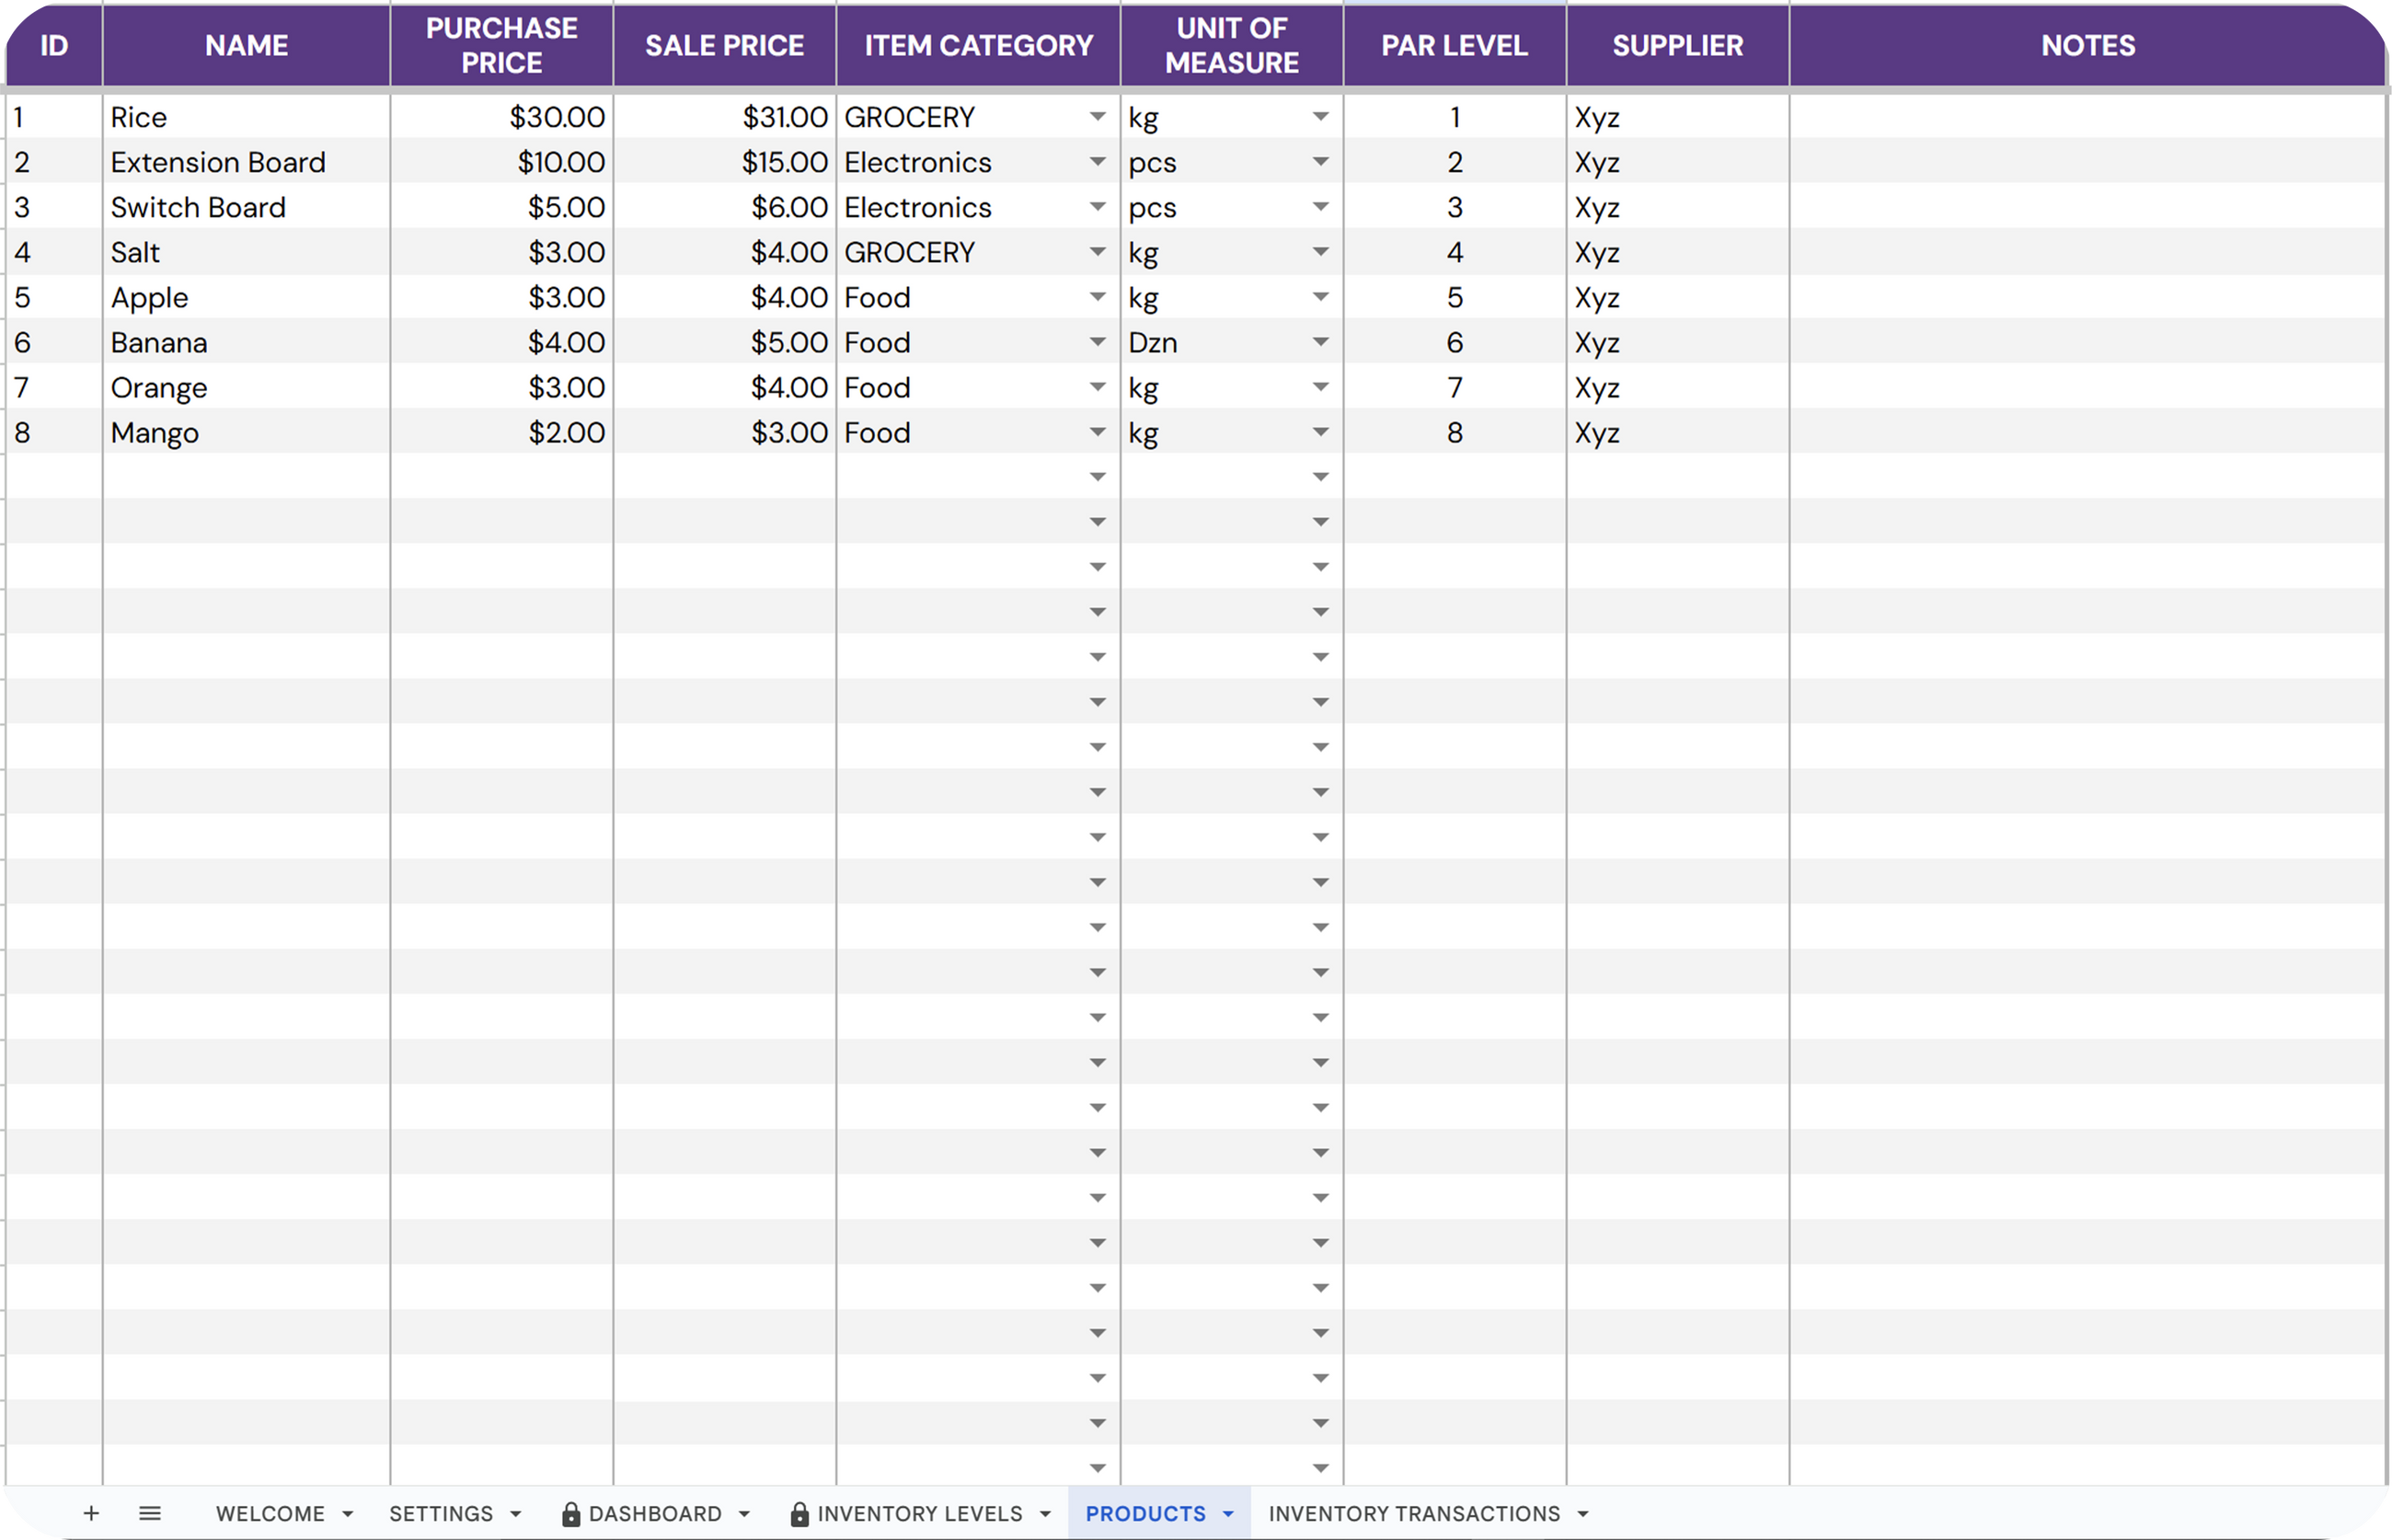Viewport: 2392px width, 1540px height.
Task: Open the Inventory Transactions tab arrow menu
Action: (x=1582, y=1514)
